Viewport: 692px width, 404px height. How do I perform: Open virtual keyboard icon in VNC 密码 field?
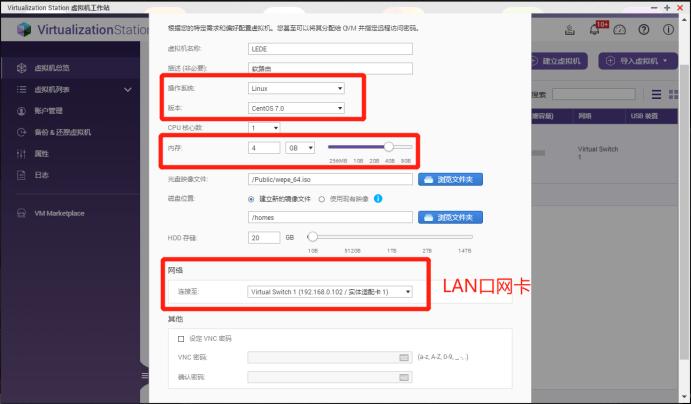coord(404,357)
